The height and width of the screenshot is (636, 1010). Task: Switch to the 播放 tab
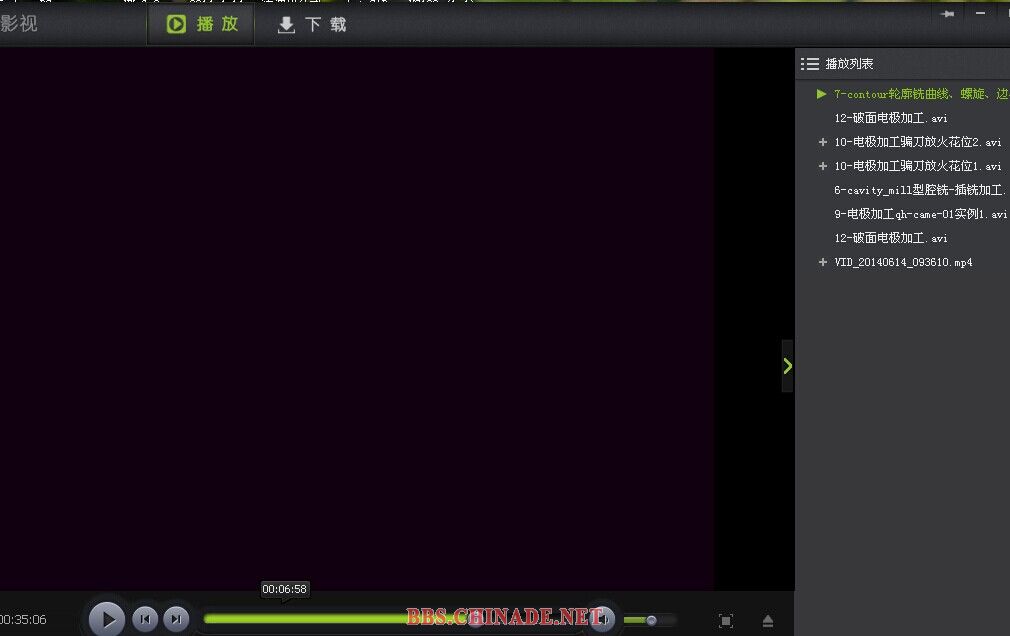tap(203, 25)
